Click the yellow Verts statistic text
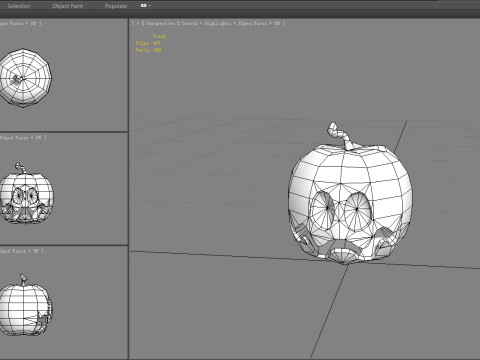Screen dimensions: 480x360 [x=148, y=50]
